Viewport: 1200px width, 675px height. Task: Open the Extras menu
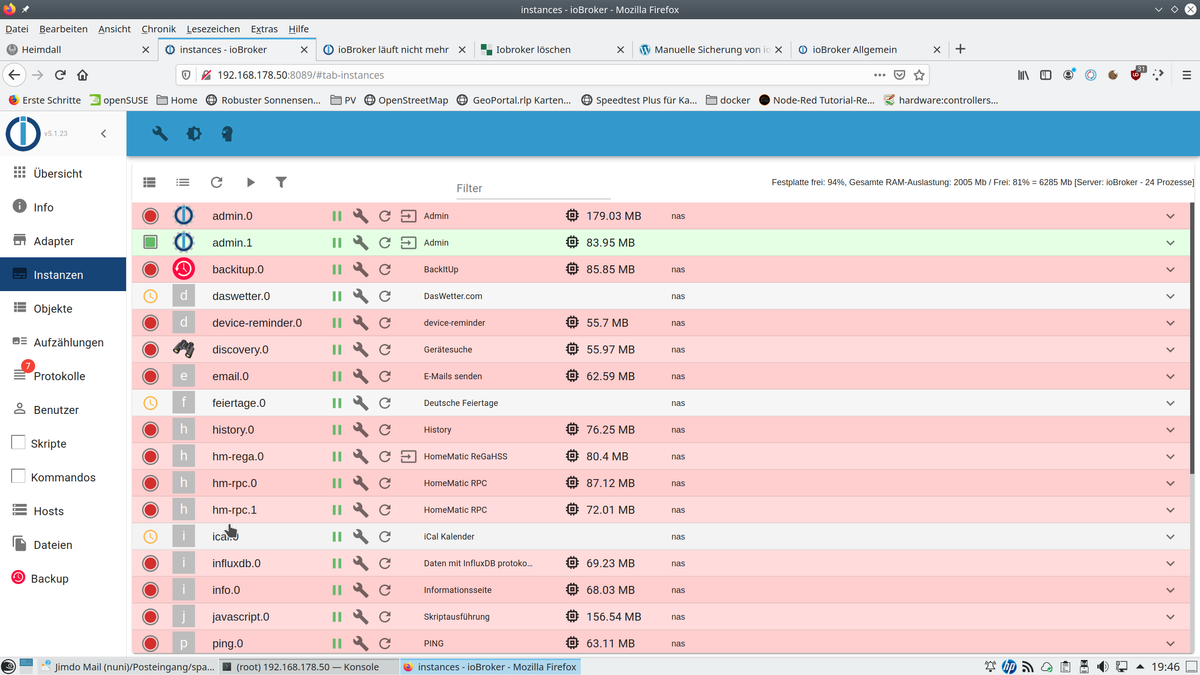264,29
